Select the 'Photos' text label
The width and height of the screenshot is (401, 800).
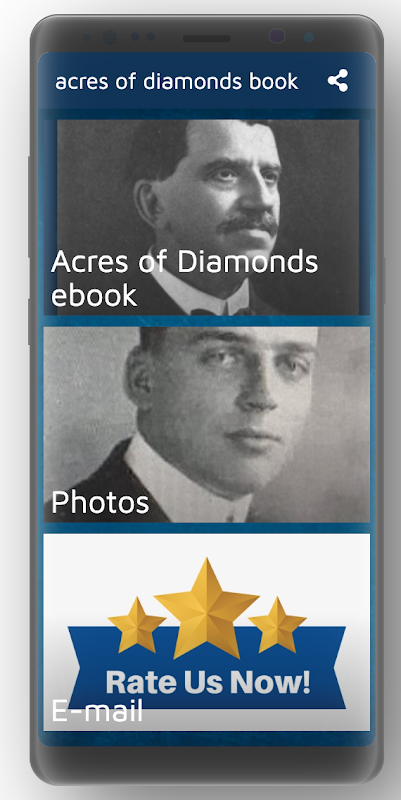tap(100, 503)
